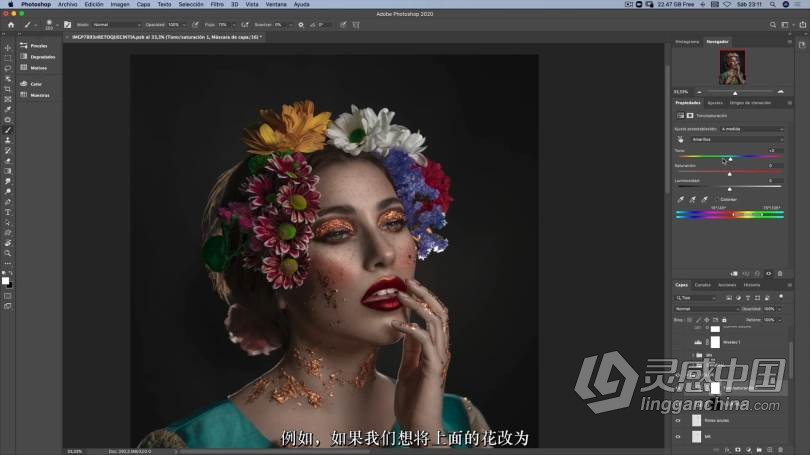
Task: Open layer Relleno dropdown arrow
Action: click(x=779, y=320)
